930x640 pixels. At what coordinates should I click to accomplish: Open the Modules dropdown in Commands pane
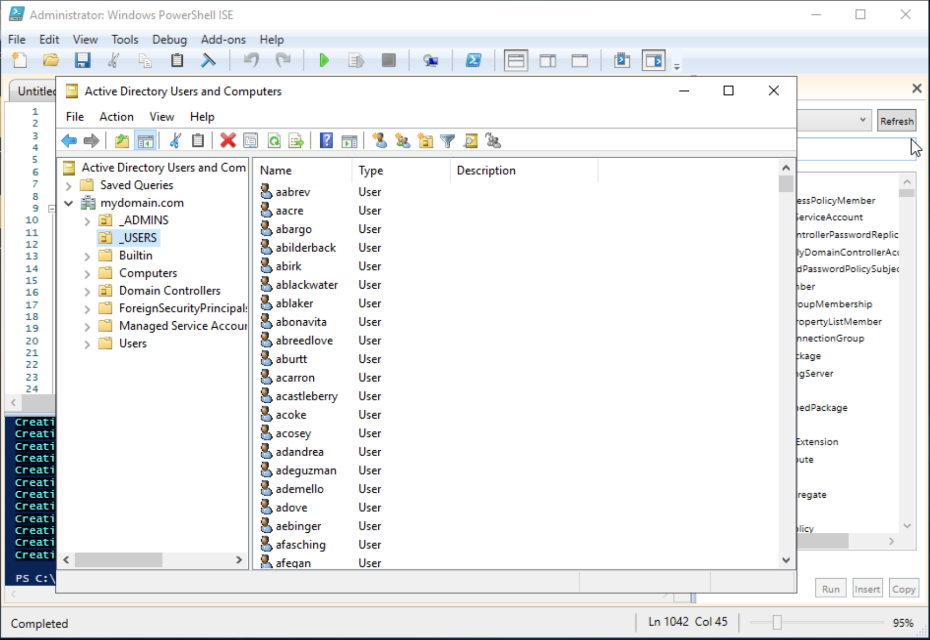(x=862, y=120)
